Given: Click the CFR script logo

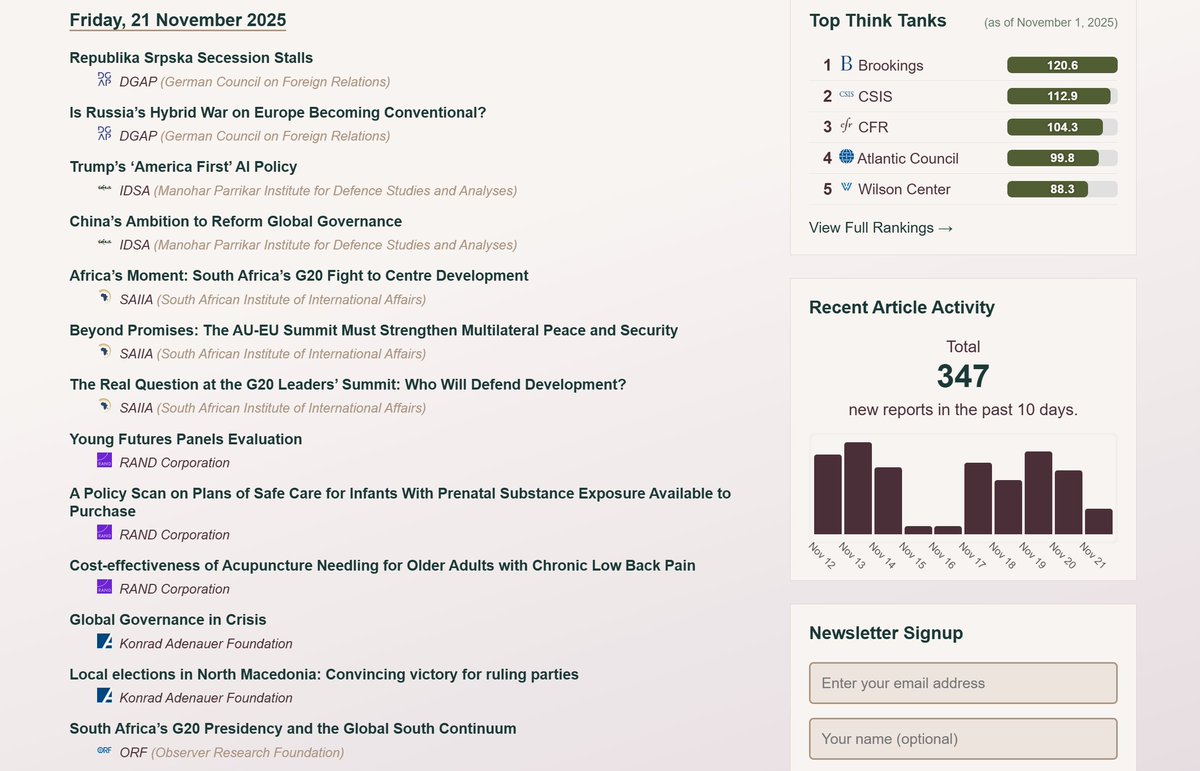Looking at the screenshot, I should [x=846, y=127].
